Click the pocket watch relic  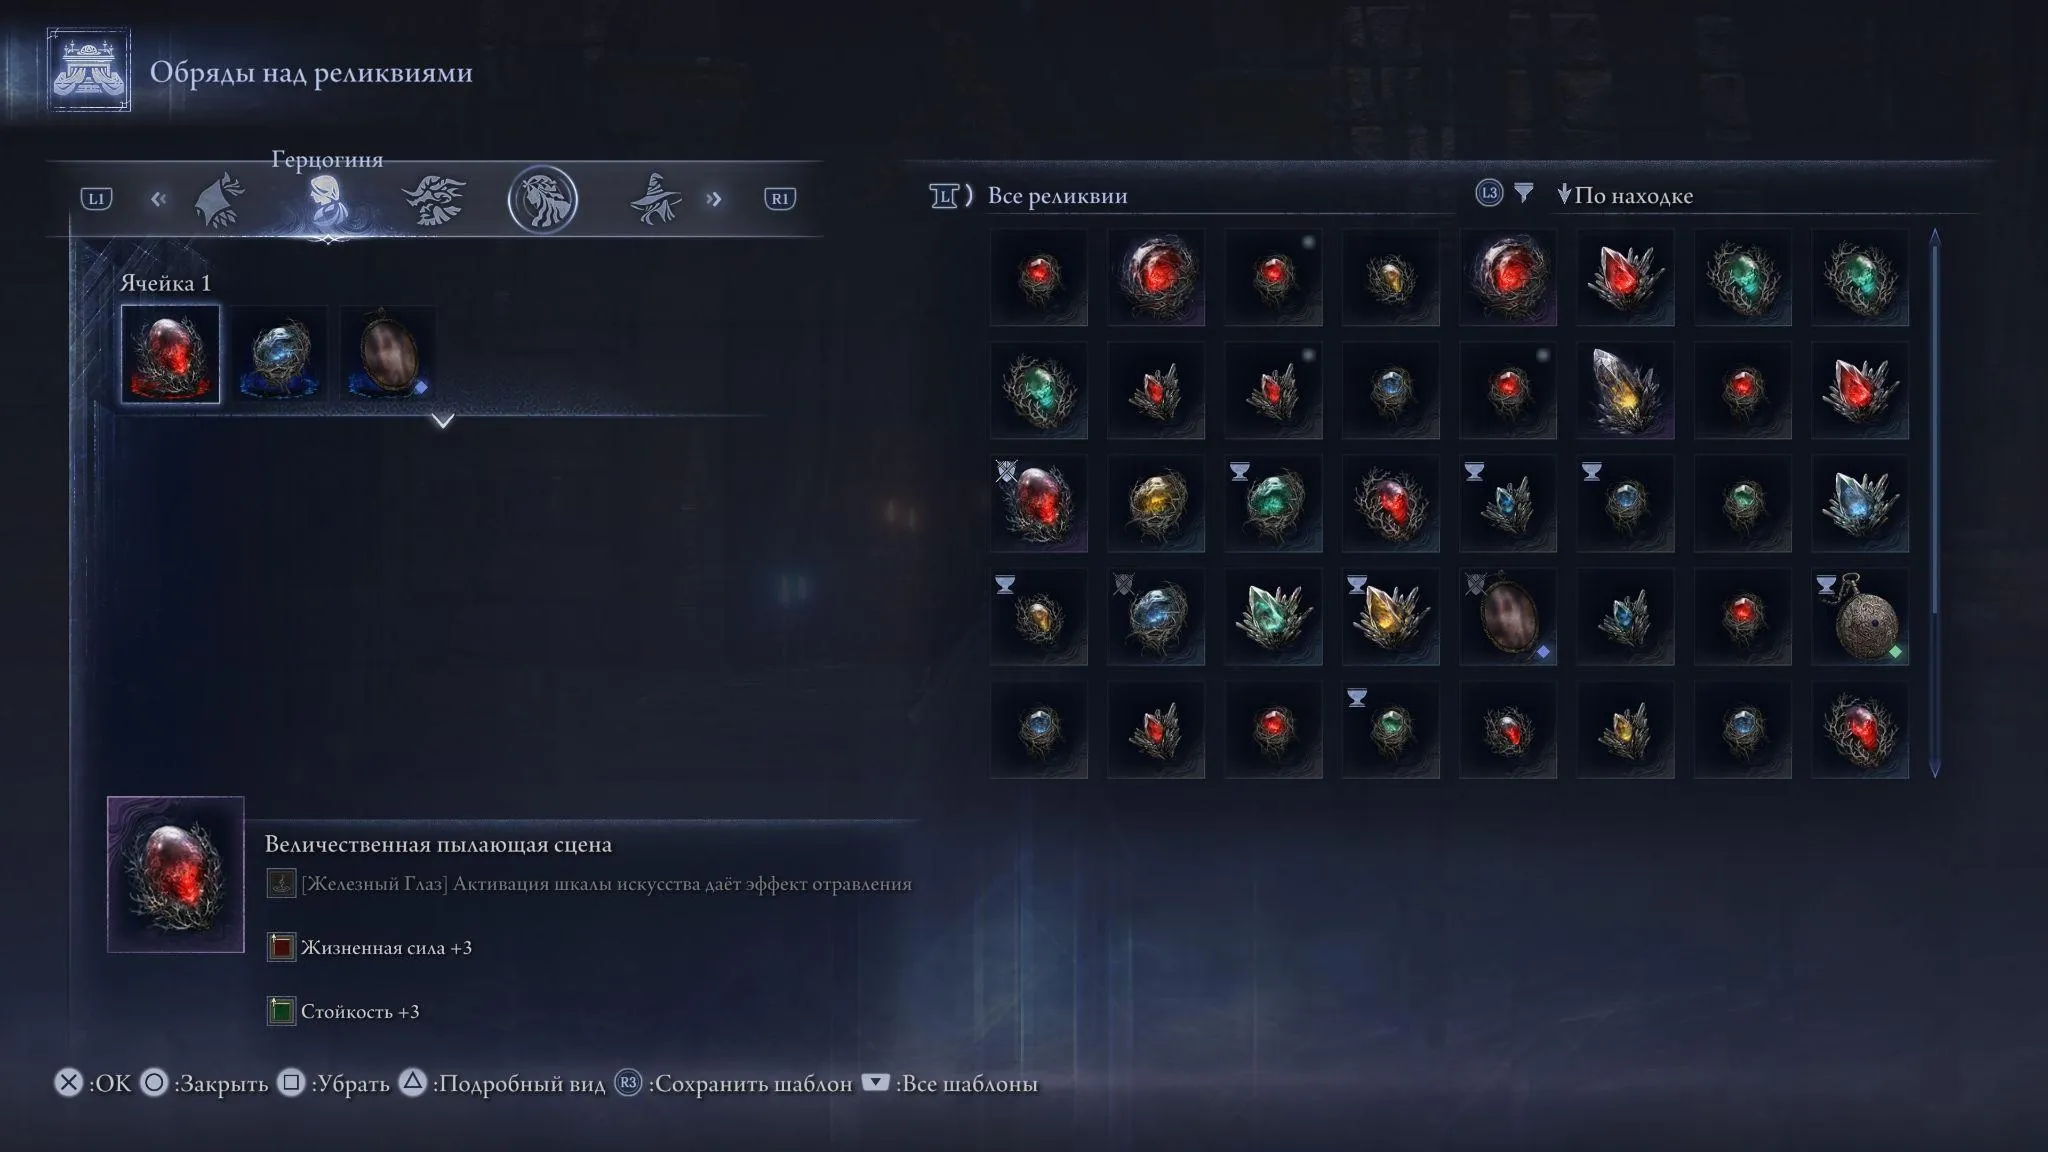point(1860,617)
